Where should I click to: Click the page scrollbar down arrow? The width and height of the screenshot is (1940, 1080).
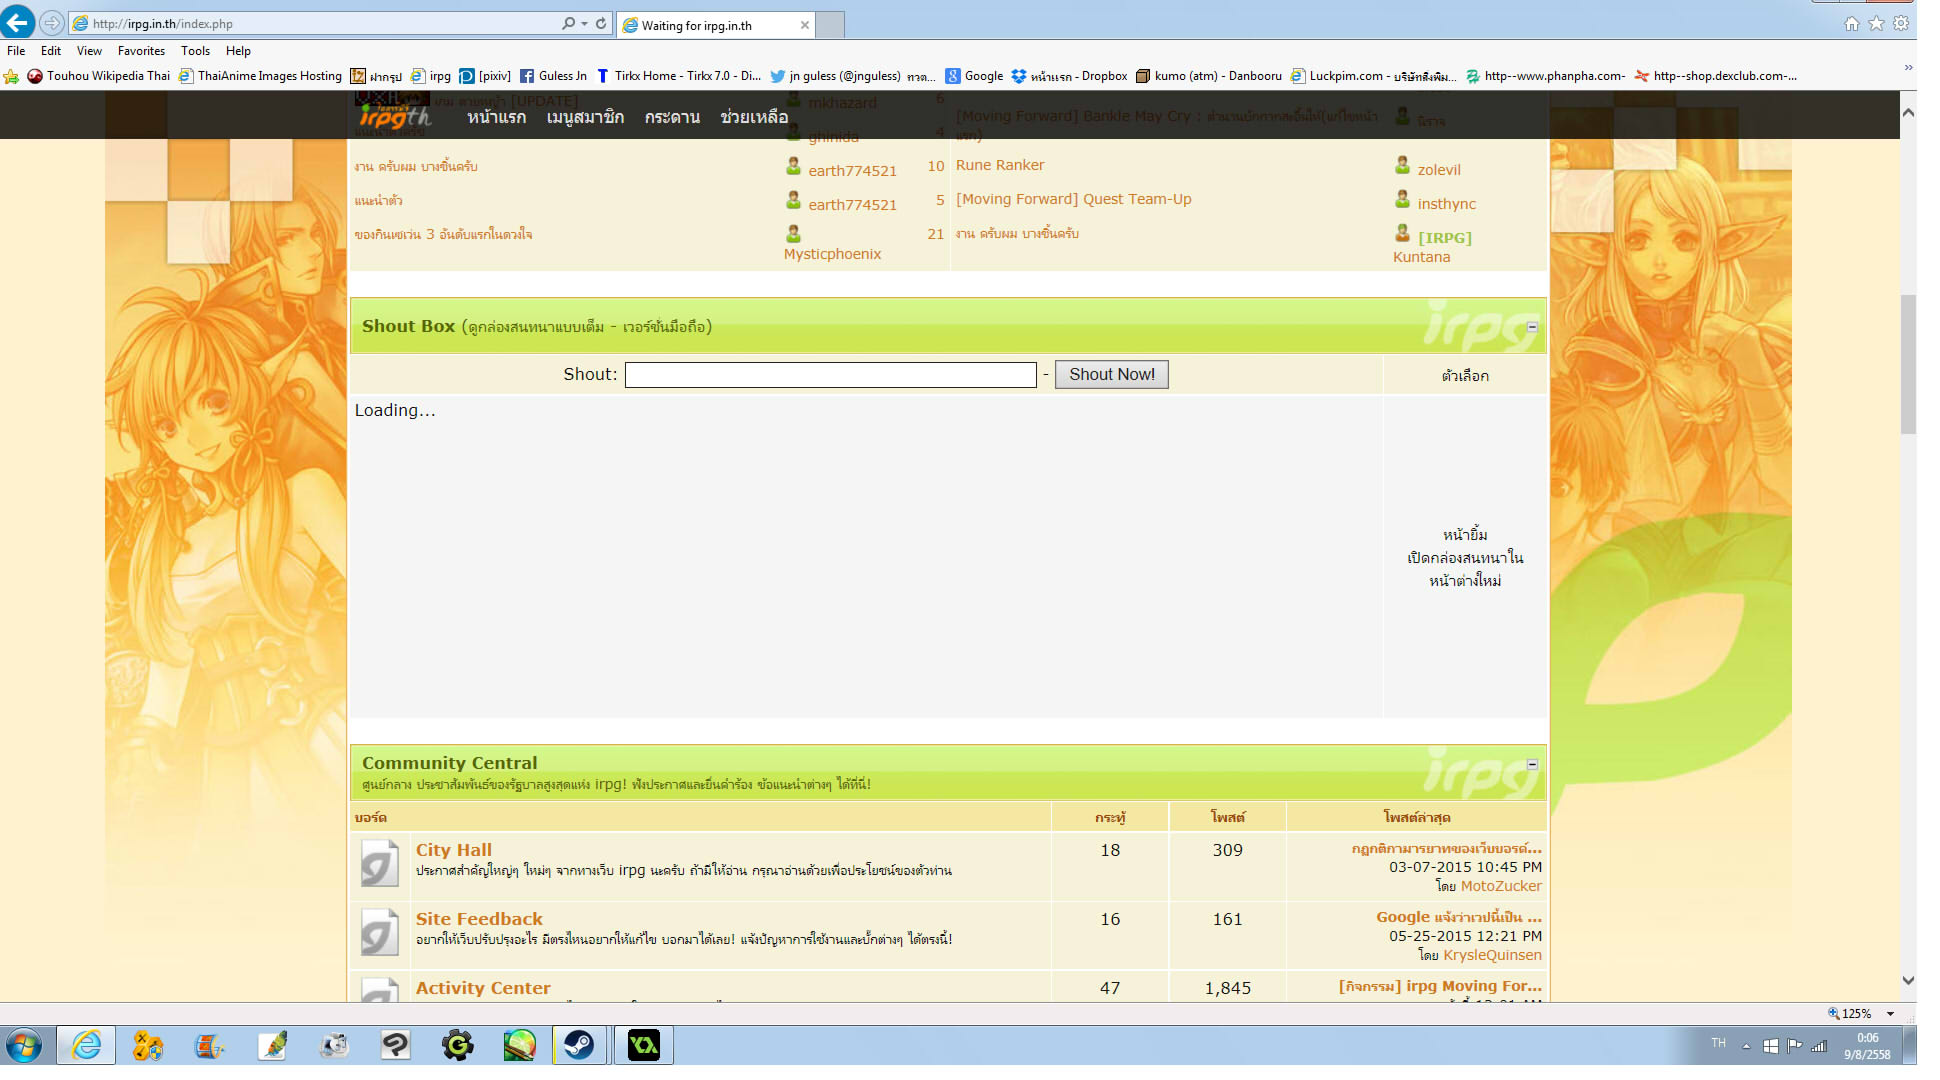1908,981
